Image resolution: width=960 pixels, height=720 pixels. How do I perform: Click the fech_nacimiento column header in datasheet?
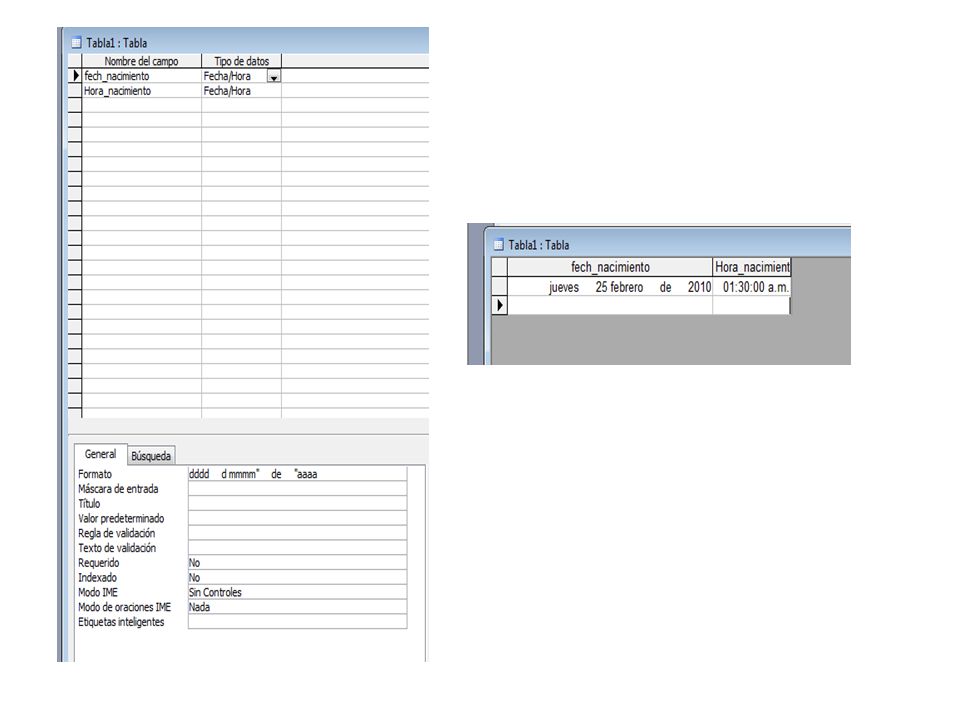pos(610,267)
